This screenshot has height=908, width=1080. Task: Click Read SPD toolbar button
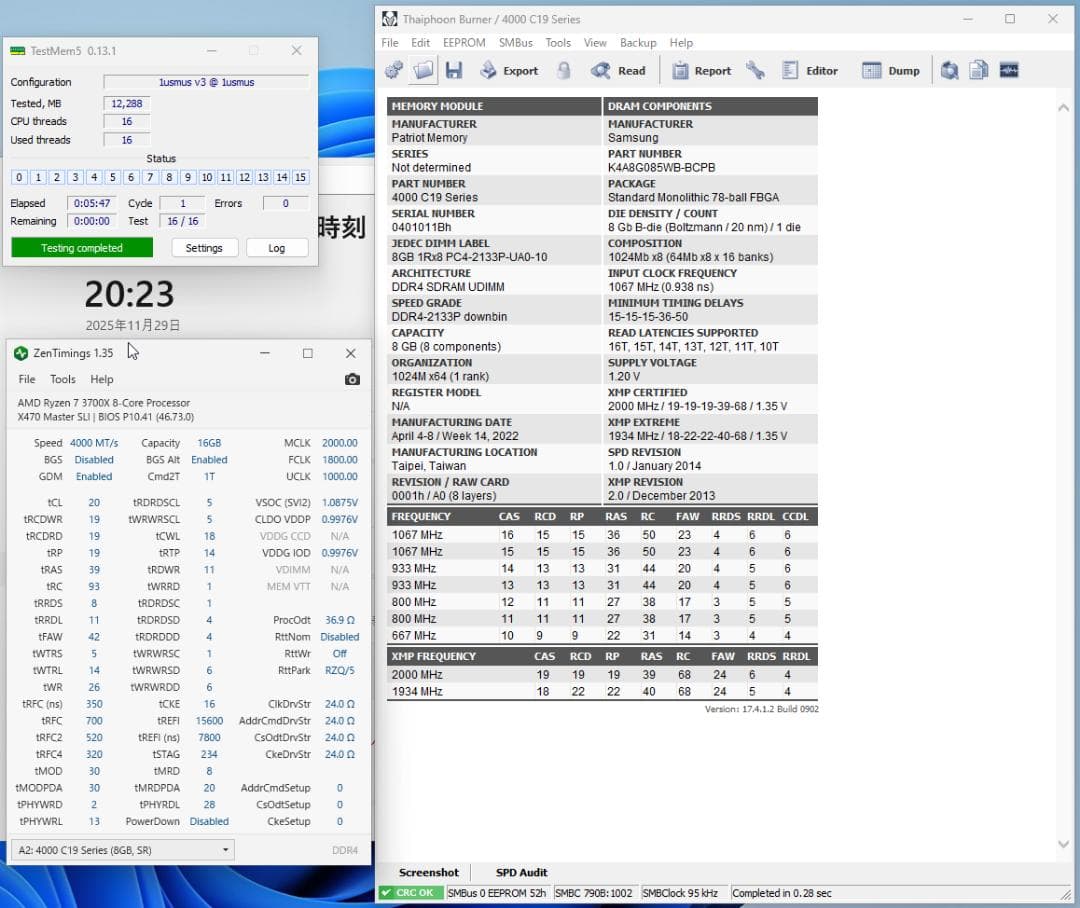pos(618,70)
